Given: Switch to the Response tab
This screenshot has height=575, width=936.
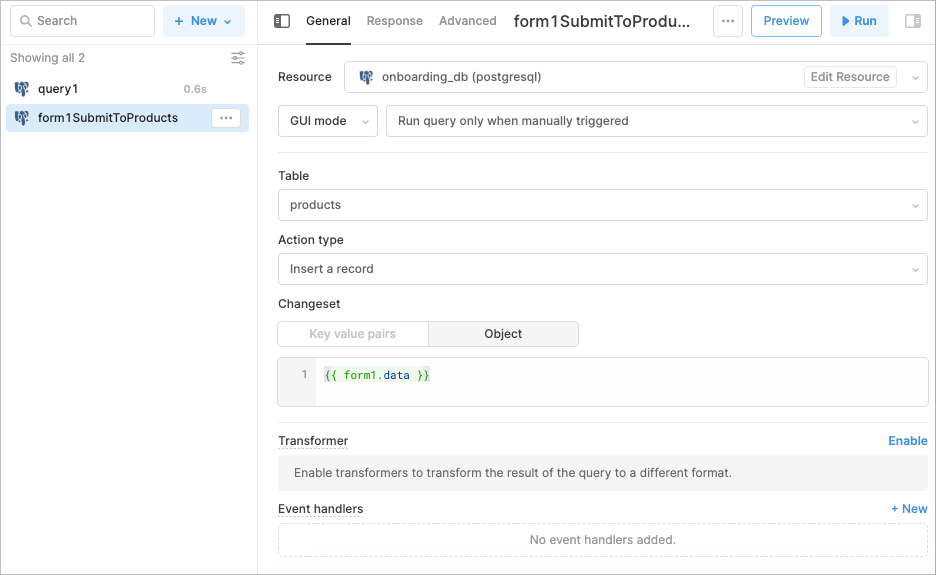Looking at the screenshot, I should 395,21.
